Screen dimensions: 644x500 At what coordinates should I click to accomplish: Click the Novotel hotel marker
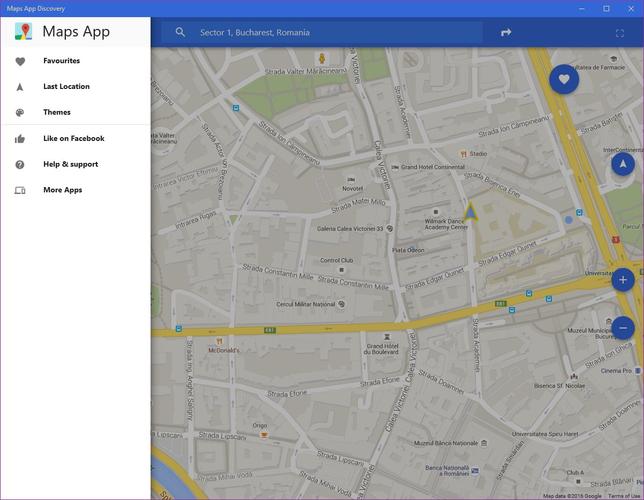tap(351, 180)
